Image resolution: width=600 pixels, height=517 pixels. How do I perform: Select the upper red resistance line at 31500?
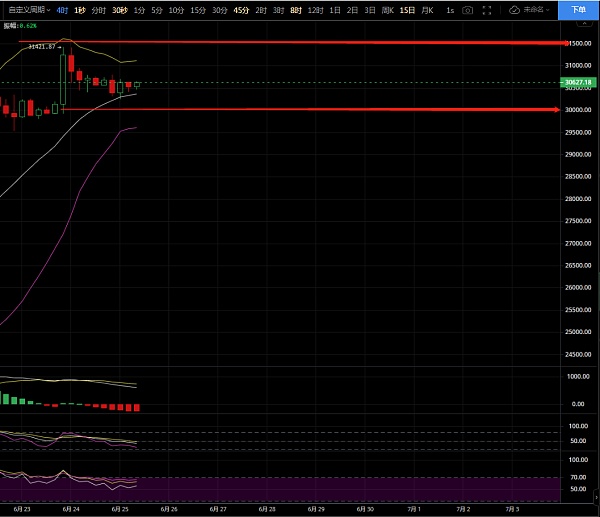[x=300, y=43]
